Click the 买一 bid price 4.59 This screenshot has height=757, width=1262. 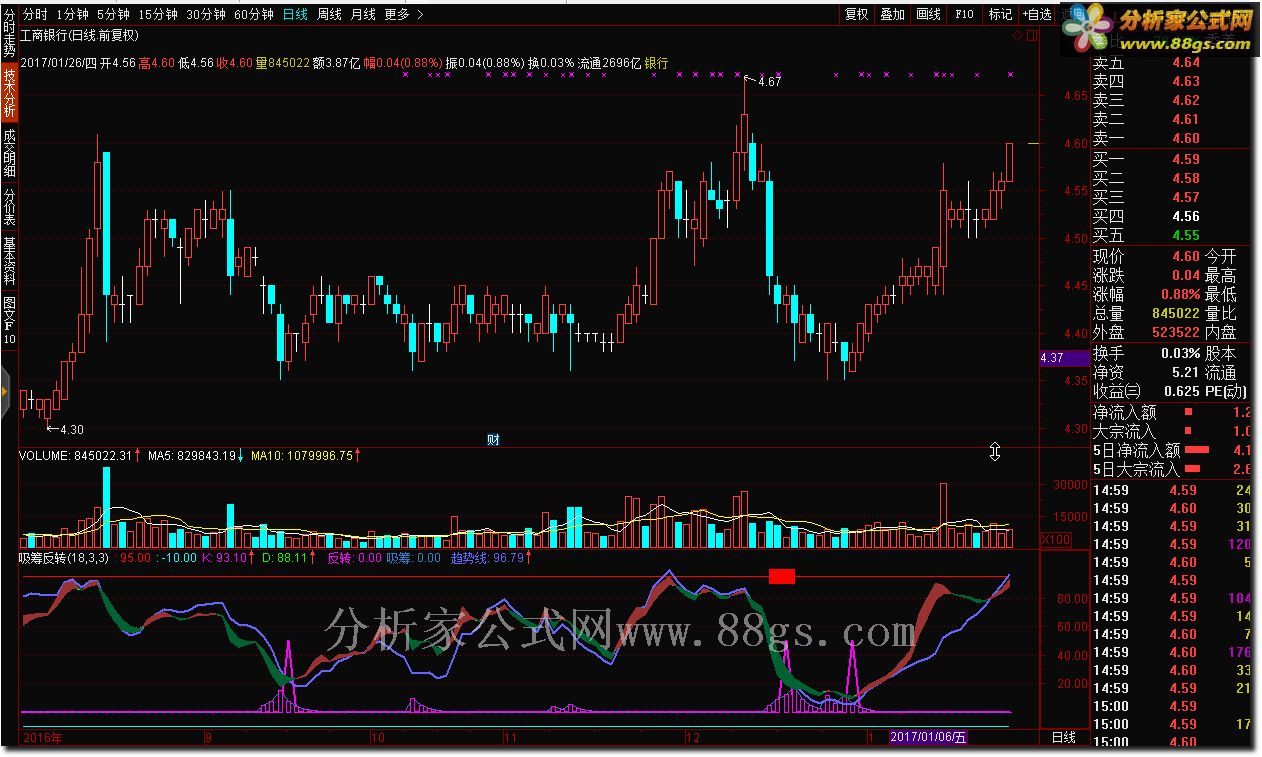[x=1185, y=159]
